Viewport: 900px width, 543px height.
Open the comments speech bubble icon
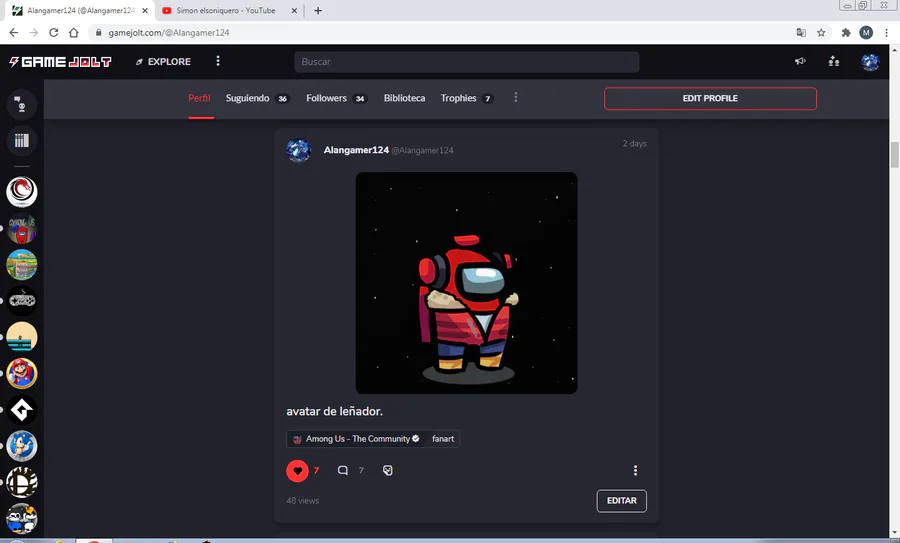point(343,471)
